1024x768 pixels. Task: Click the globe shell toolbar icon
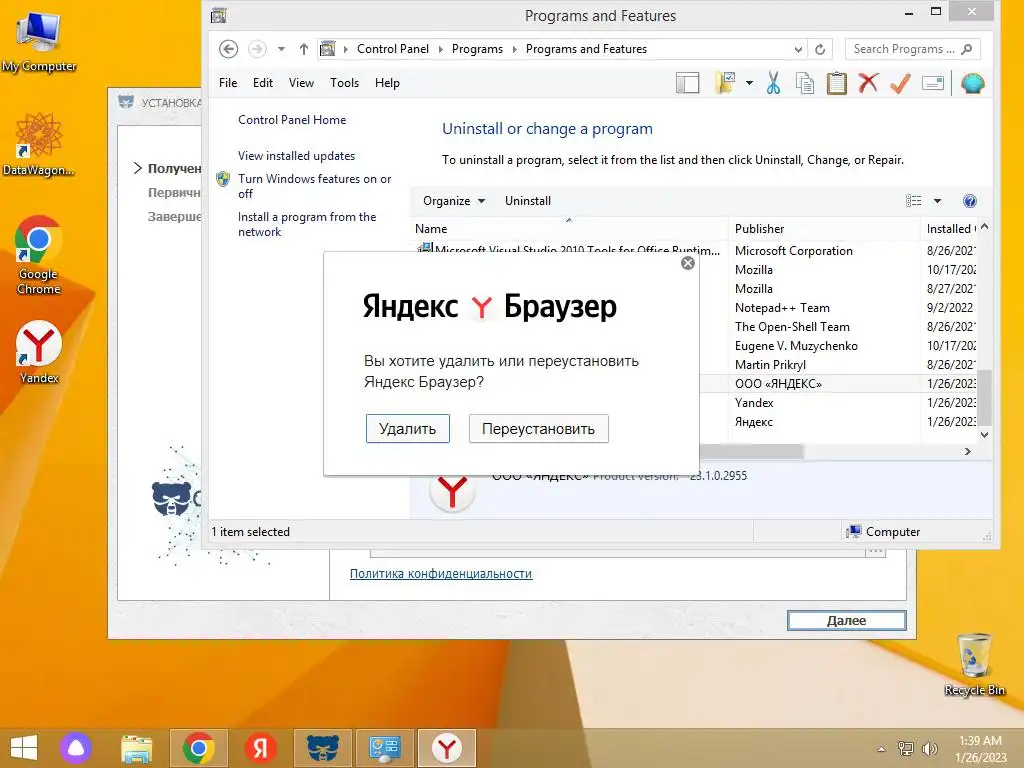[972, 83]
